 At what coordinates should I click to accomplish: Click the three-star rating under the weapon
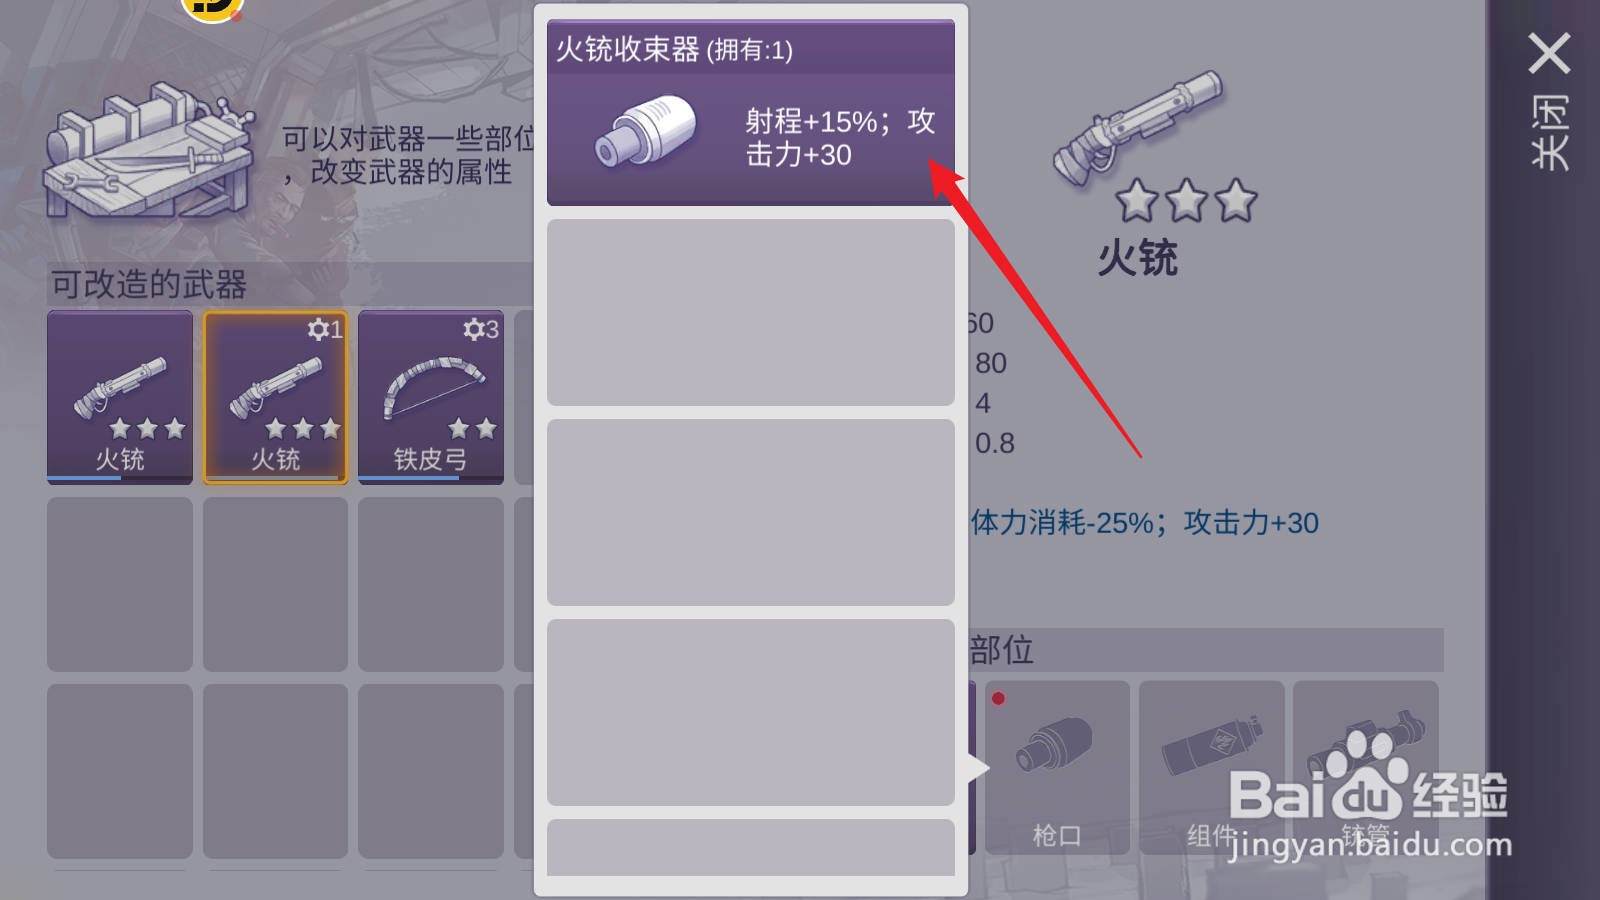[x=1186, y=200]
